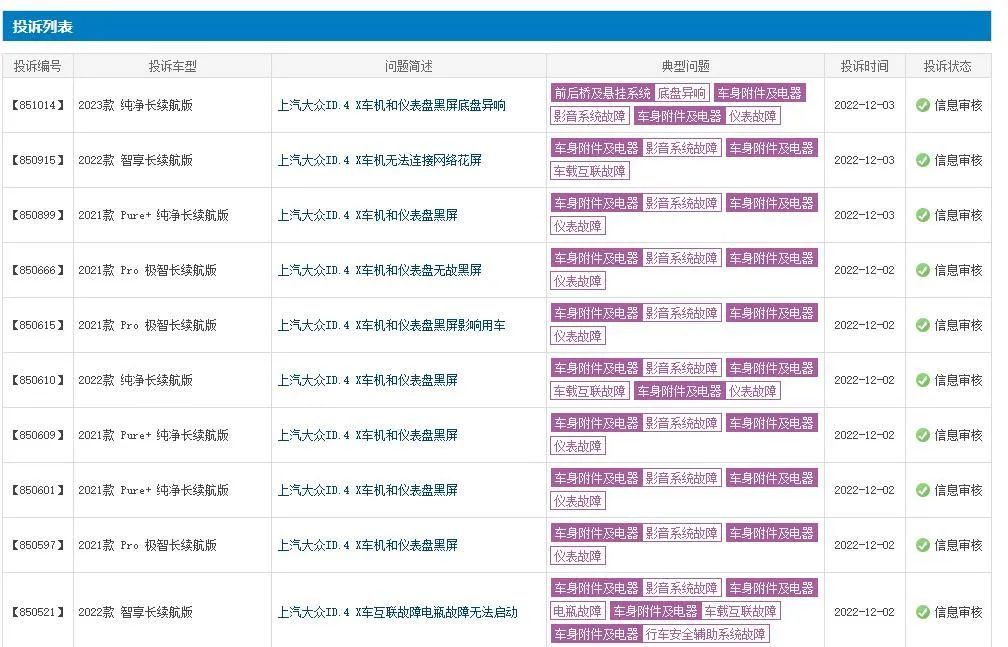Click 仪表故障 tag in row 850597
The width and height of the screenshot is (1008, 647).
tap(578, 556)
